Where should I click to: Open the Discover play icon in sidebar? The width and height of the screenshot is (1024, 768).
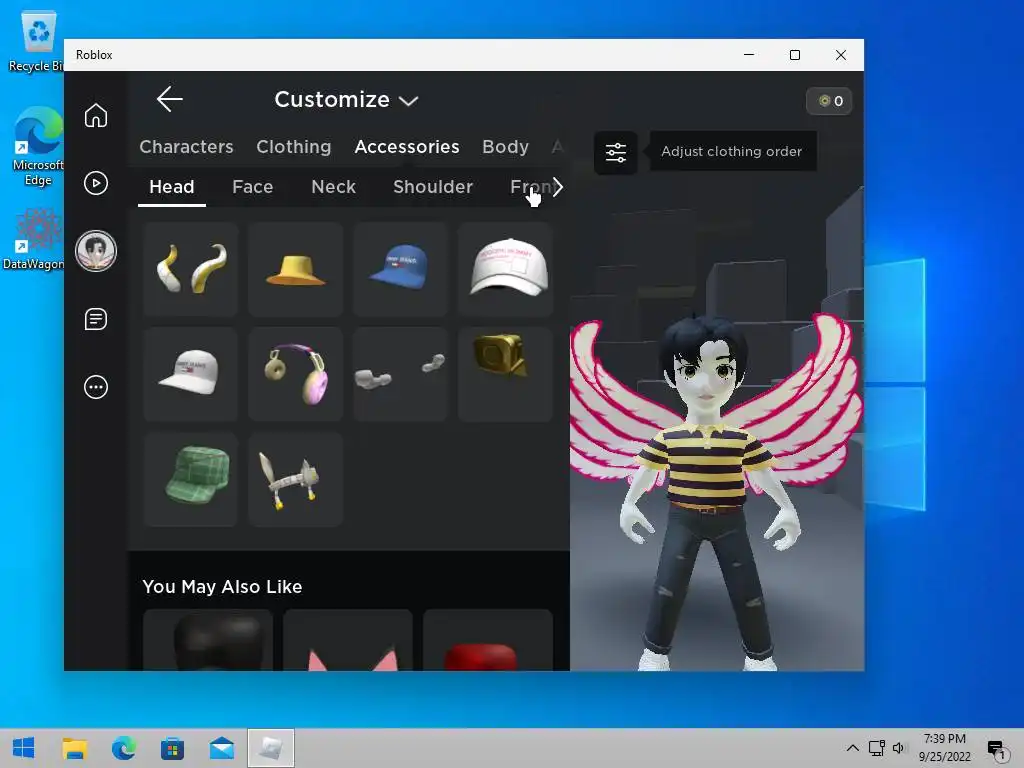tap(96, 183)
